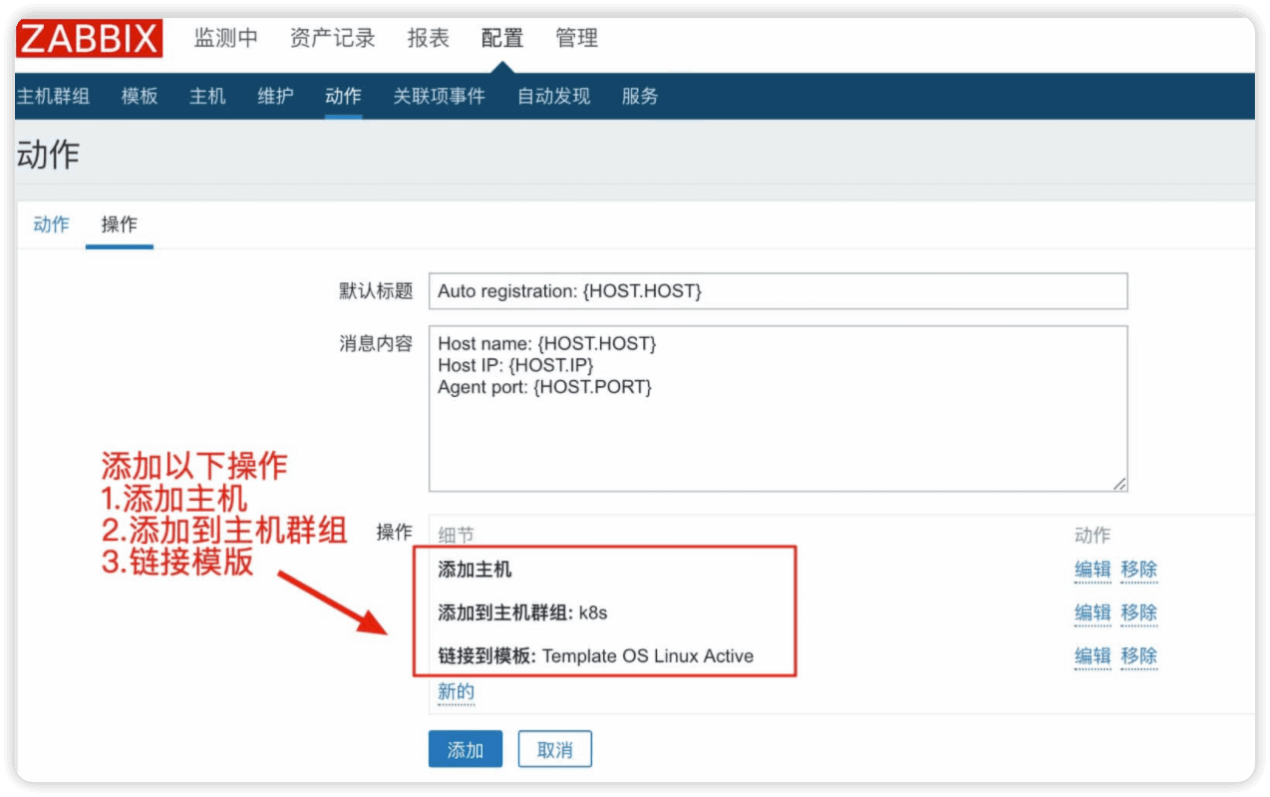The width and height of the screenshot is (1270, 797).
Task: Click the 动作 page heading
Action: tap(47, 154)
